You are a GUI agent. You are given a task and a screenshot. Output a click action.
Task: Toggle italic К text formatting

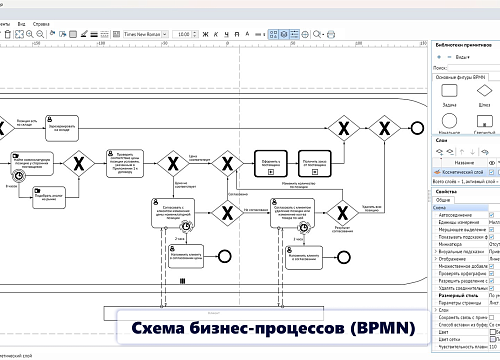pyautogui.click(x=216, y=34)
